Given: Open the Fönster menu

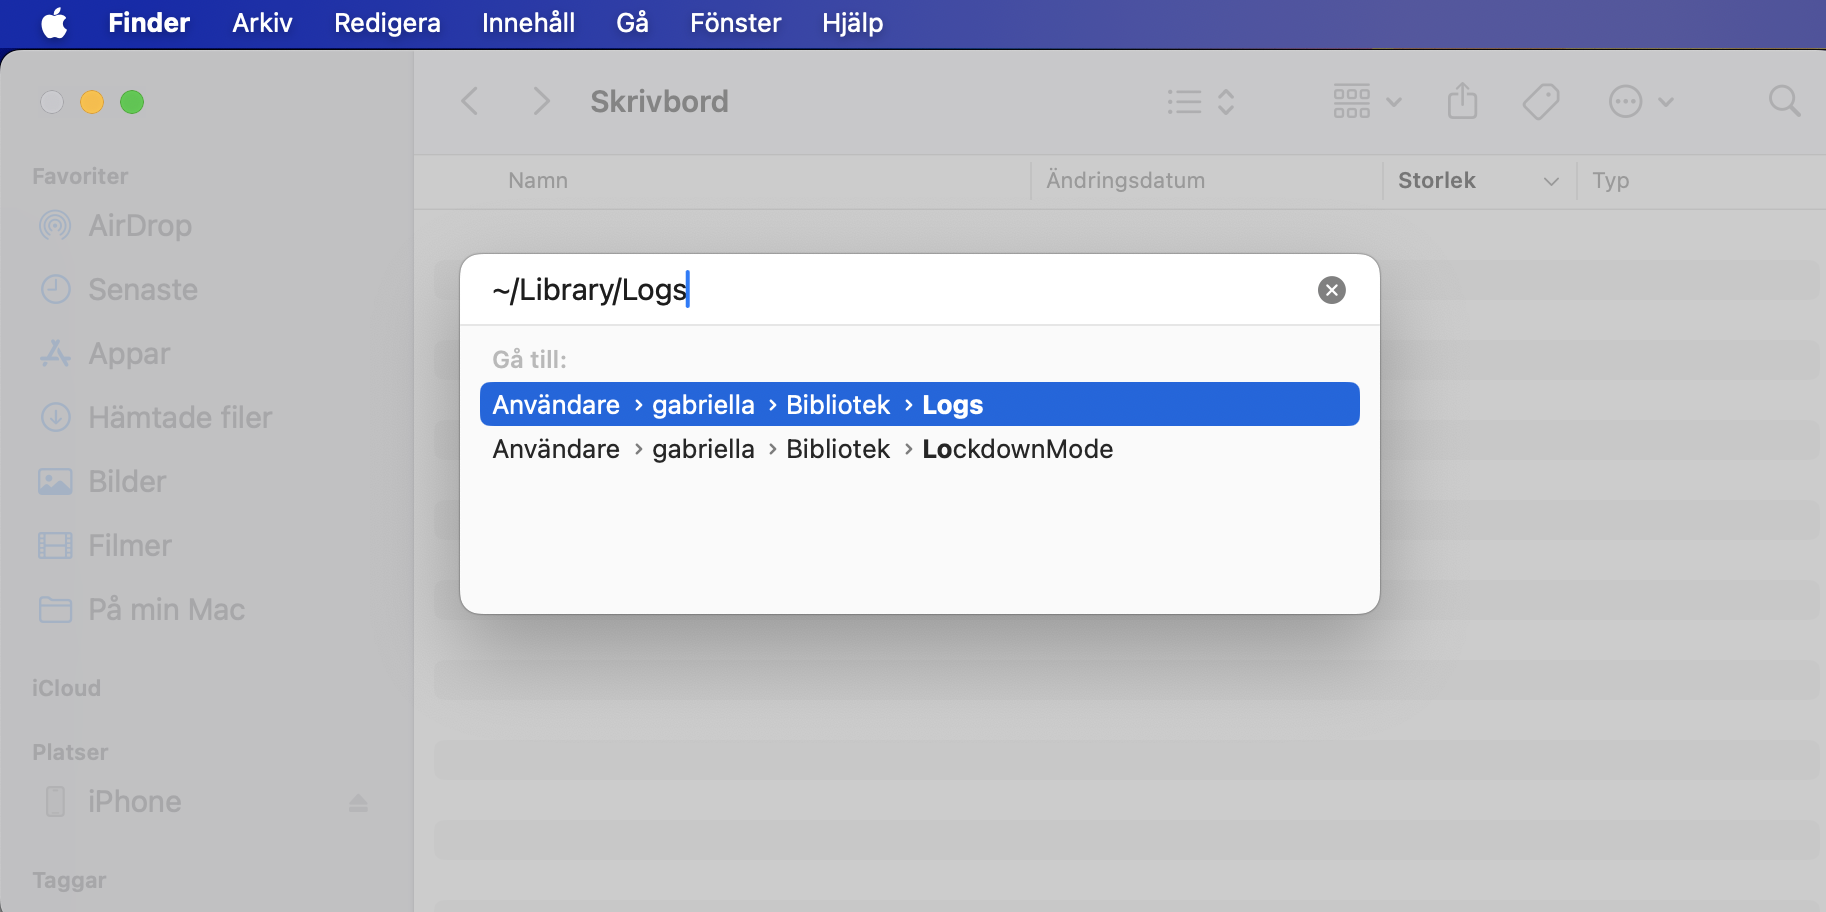Looking at the screenshot, I should click(x=735, y=23).
